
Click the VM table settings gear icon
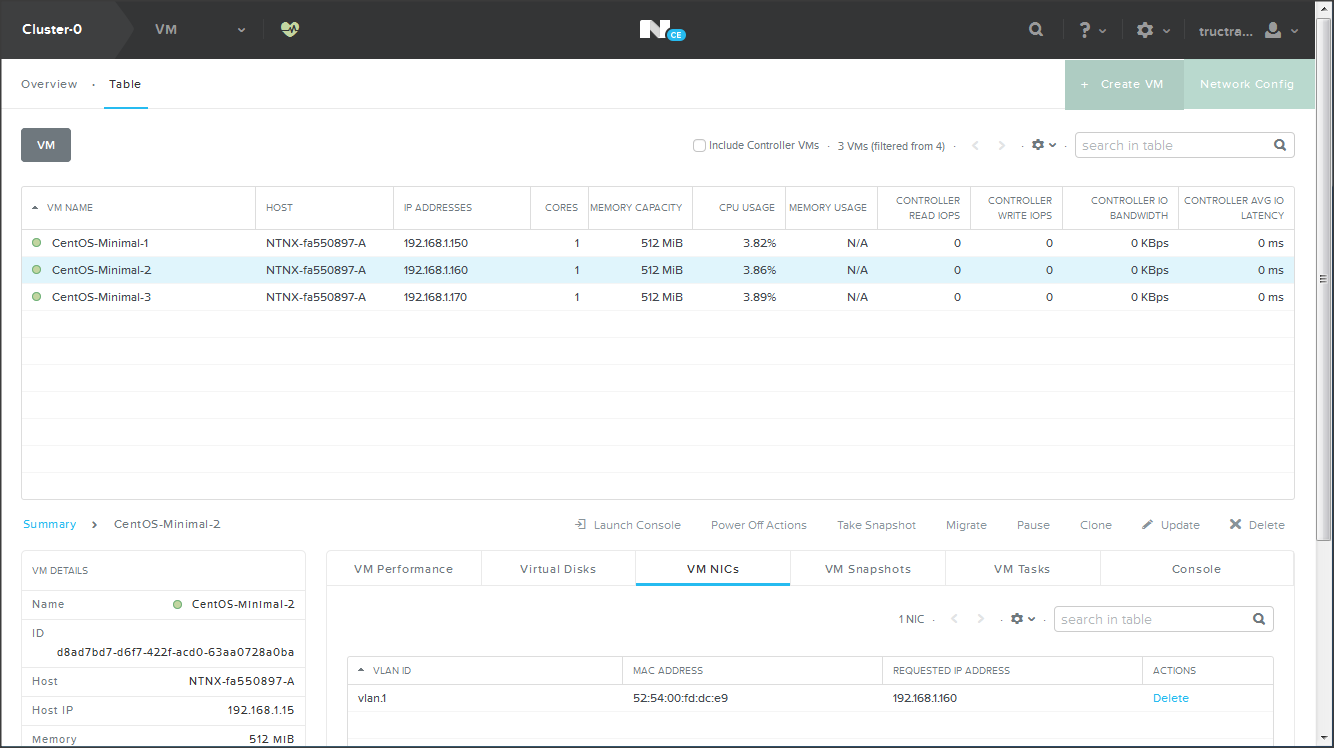pos(1038,145)
